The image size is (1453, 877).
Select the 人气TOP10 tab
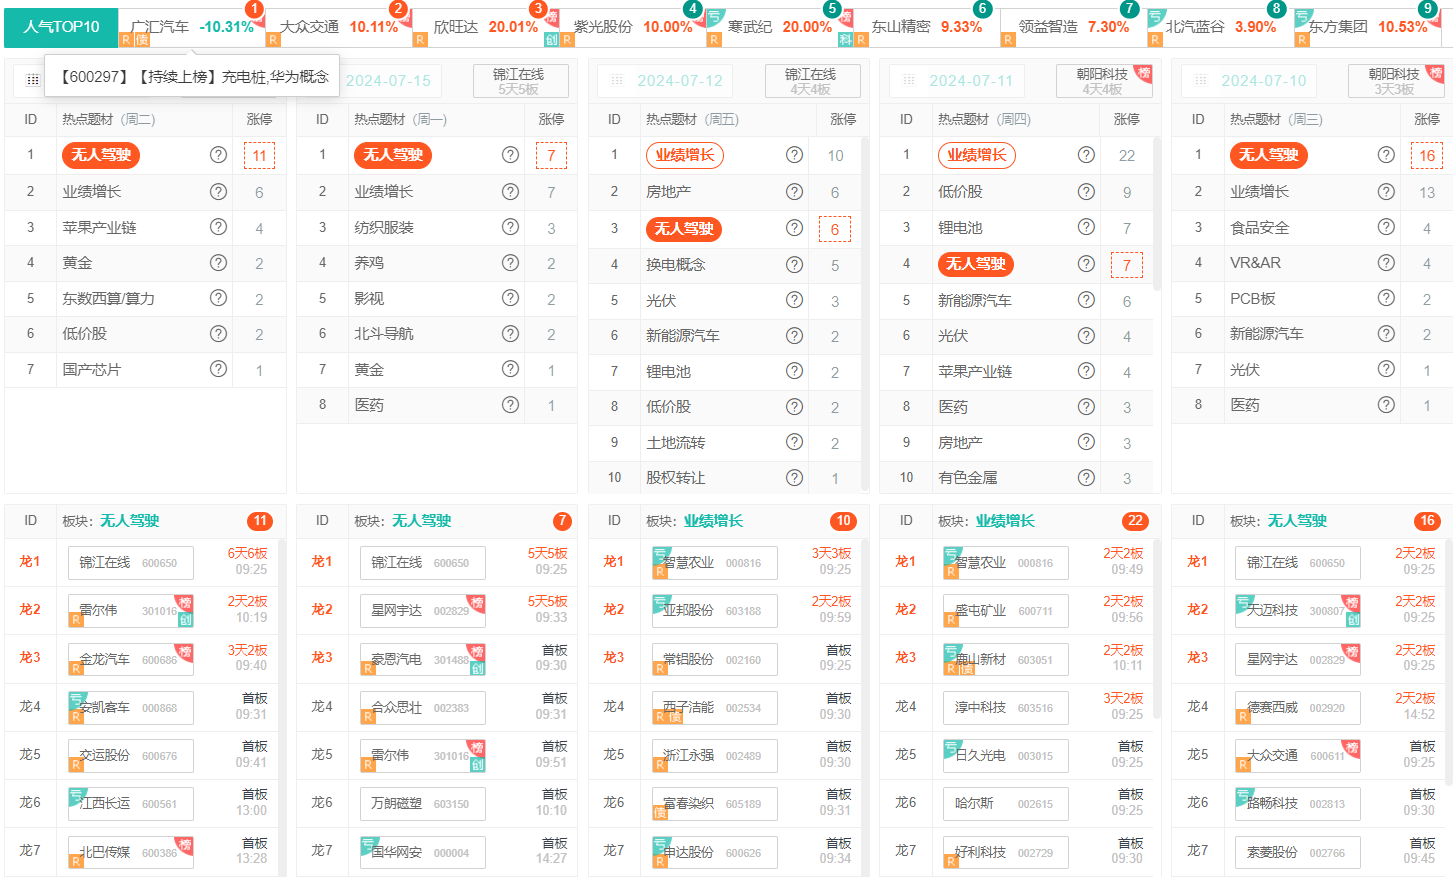coord(61,27)
